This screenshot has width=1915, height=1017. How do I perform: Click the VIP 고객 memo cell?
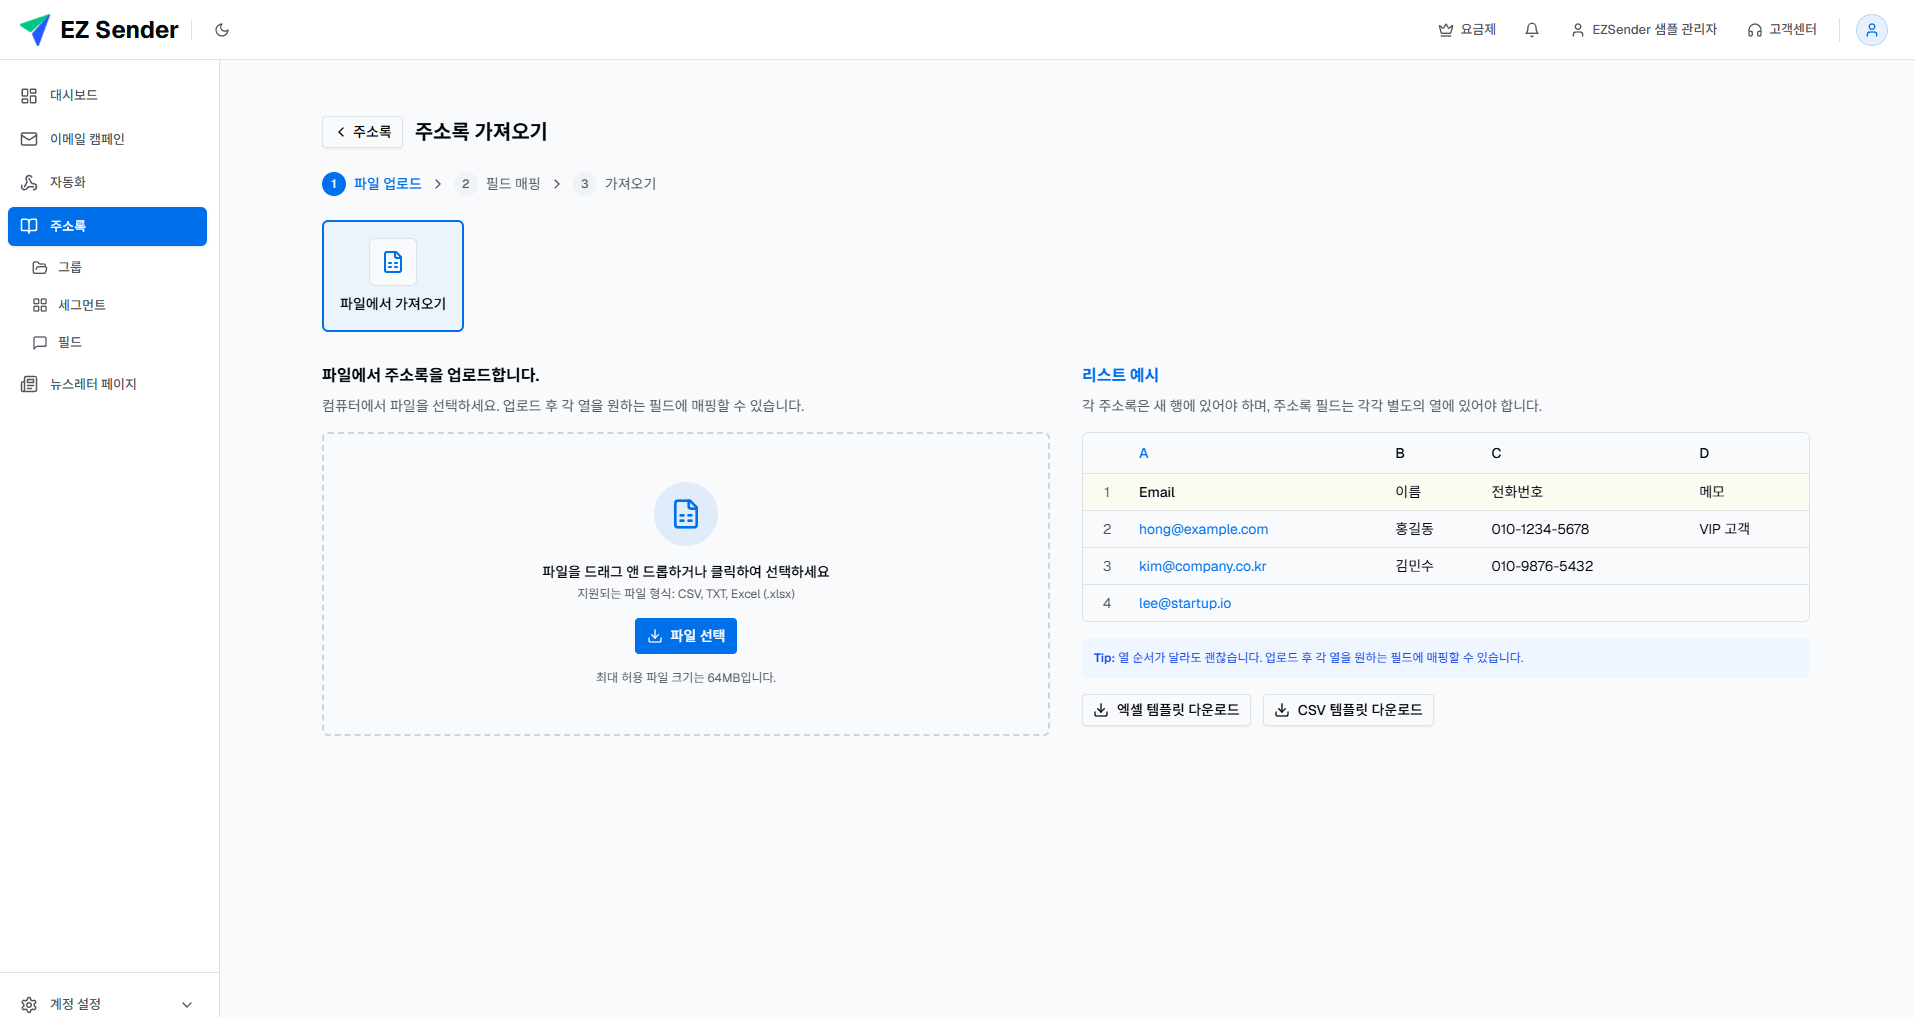pos(1724,529)
